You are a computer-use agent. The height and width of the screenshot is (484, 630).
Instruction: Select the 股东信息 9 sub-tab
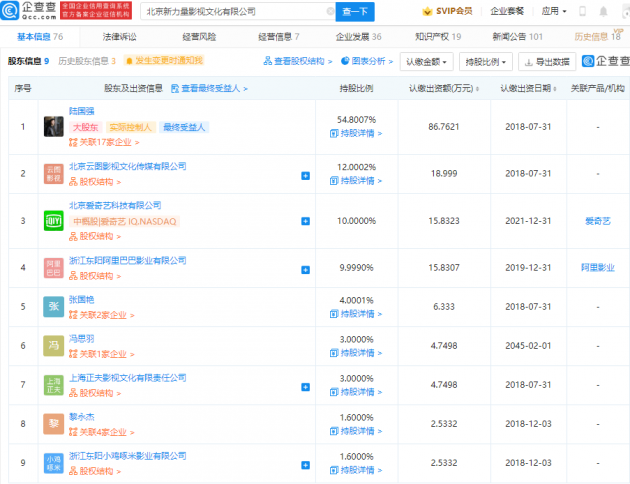tap(28, 61)
